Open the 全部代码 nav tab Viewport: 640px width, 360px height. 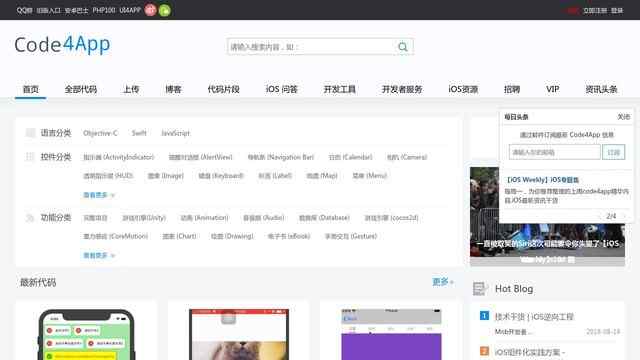[81, 89]
